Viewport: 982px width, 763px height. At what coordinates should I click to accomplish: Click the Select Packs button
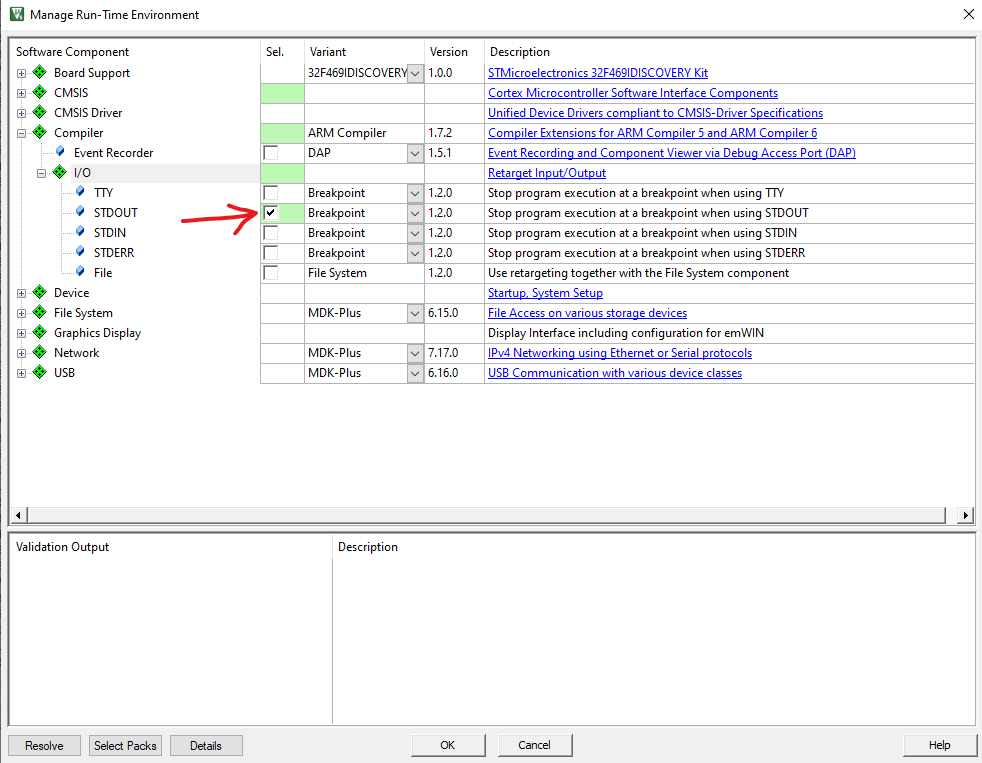click(x=125, y=745)
